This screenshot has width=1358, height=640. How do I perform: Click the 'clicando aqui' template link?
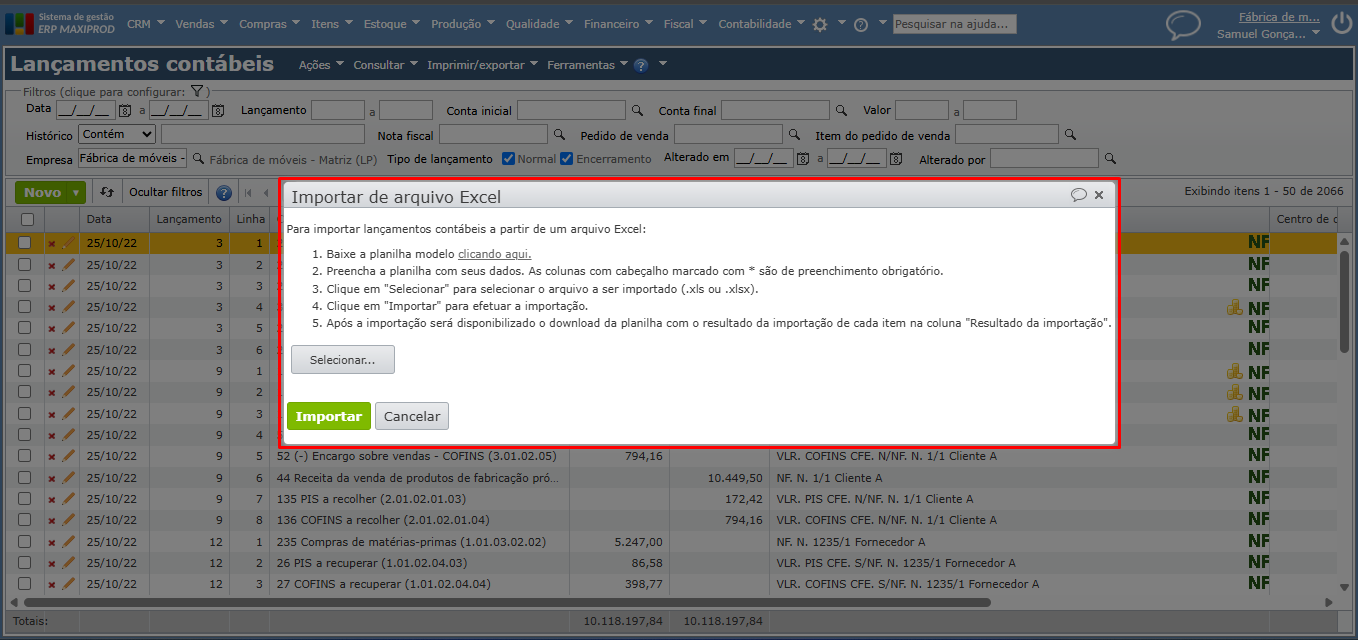494,254
